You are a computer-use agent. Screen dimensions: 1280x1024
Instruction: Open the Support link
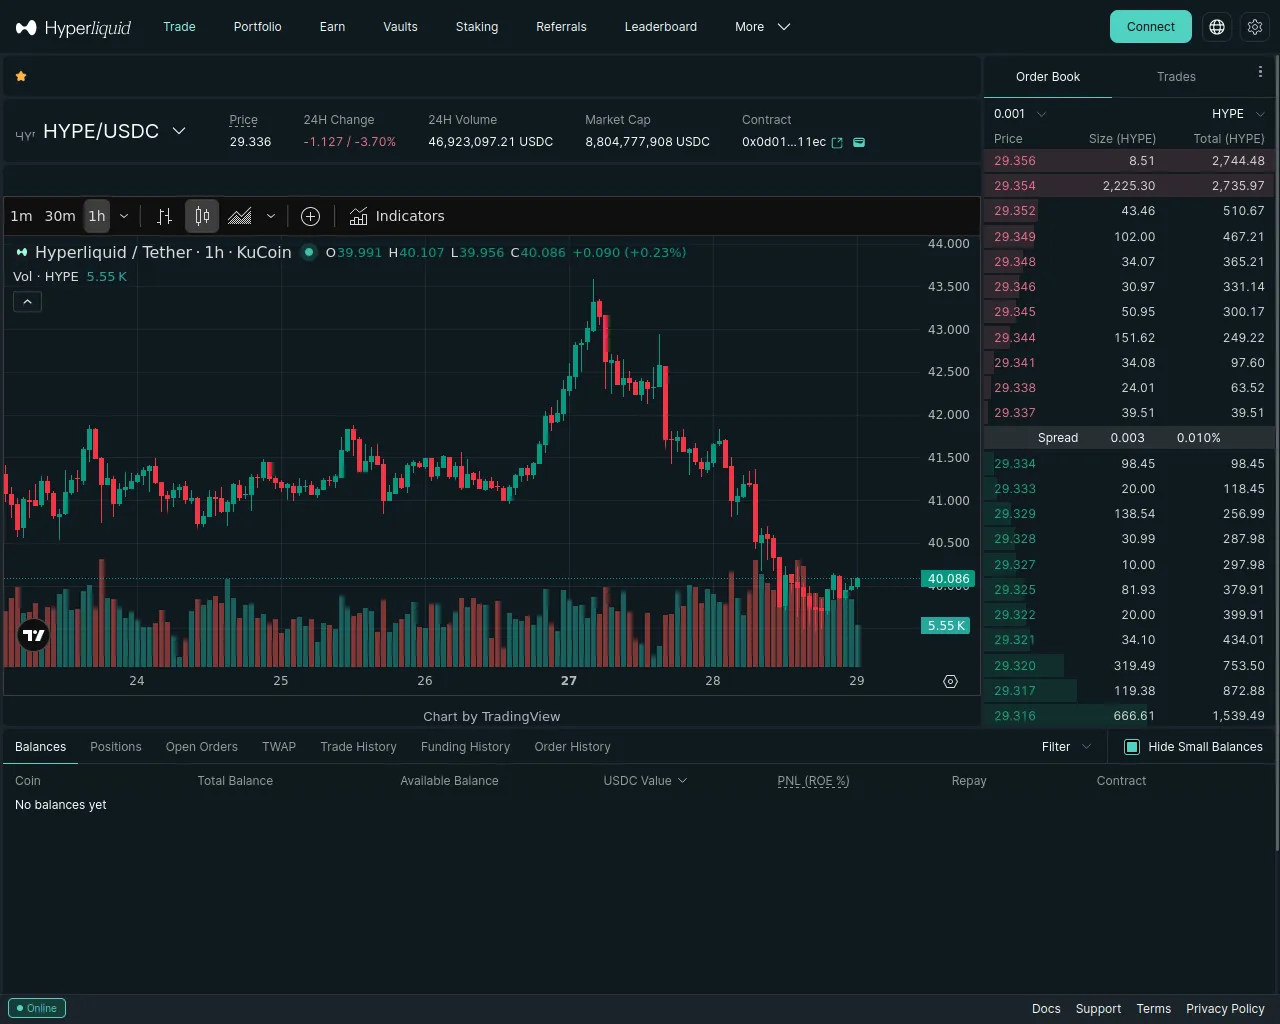1098,1009
